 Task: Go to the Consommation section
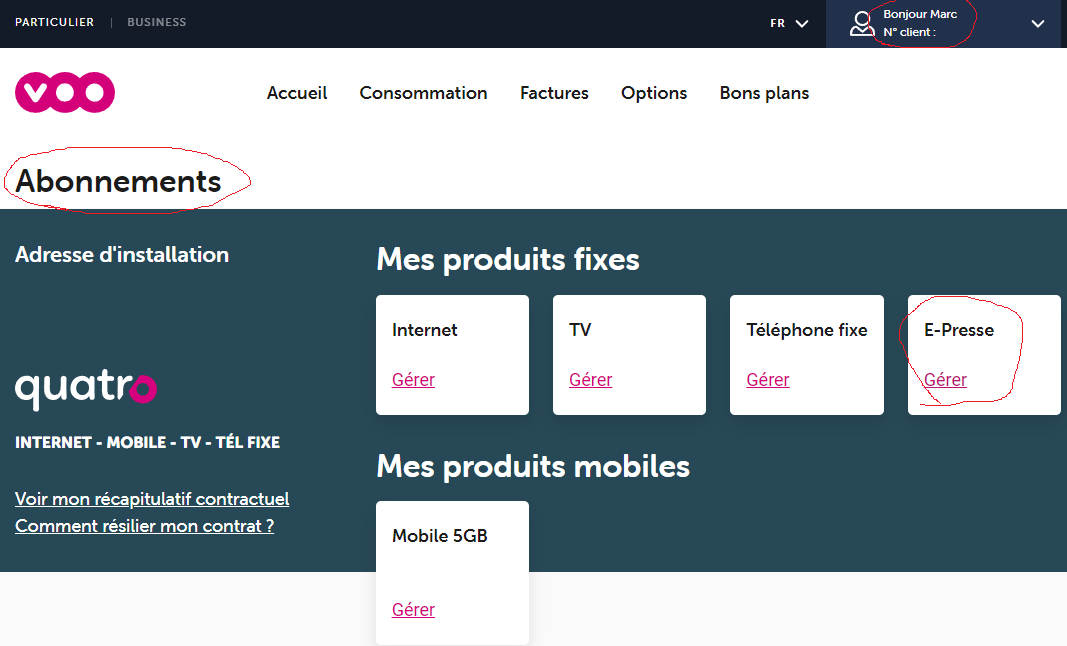click(423, 93)
